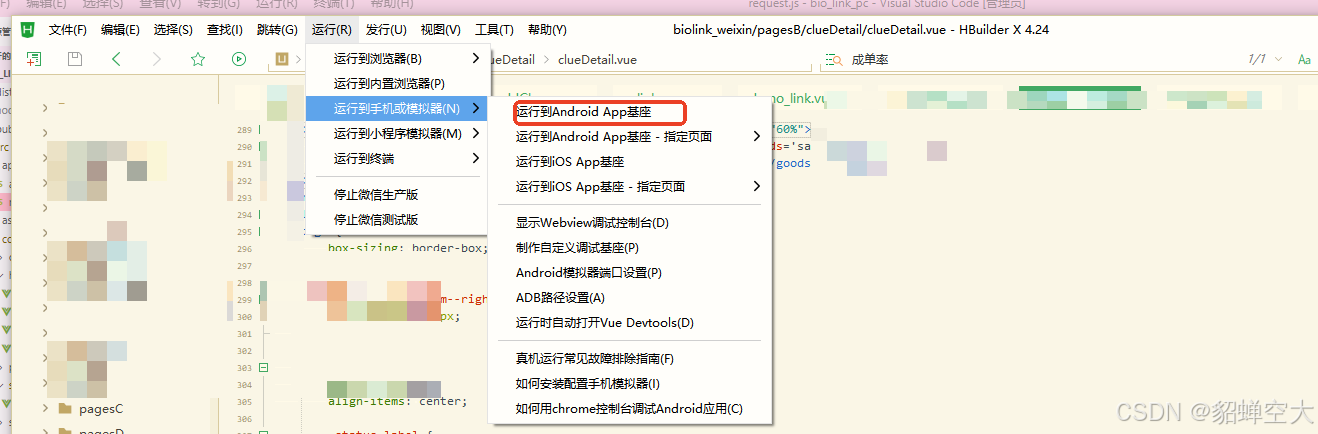The height and width of the screenshot is (434, 1318).
Task: Expand 运行到Android App基座 - 指定页面 submenu
Action: 629,136
